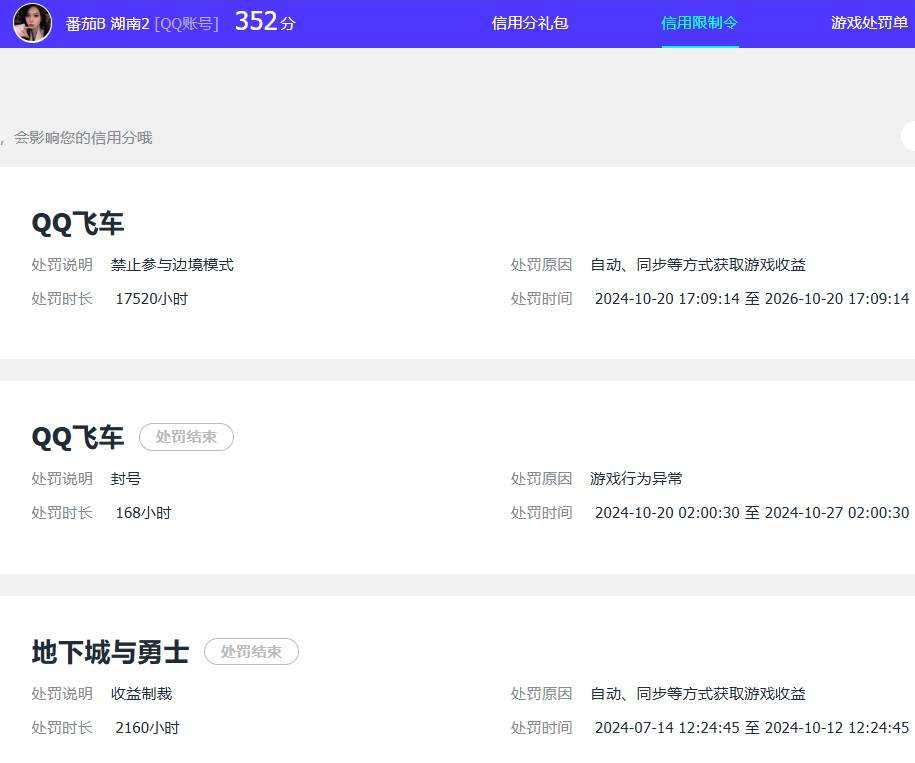Screen dimensions: 915x763
Task: Open the 信用分礼包 tab
Action: point(530,23)
